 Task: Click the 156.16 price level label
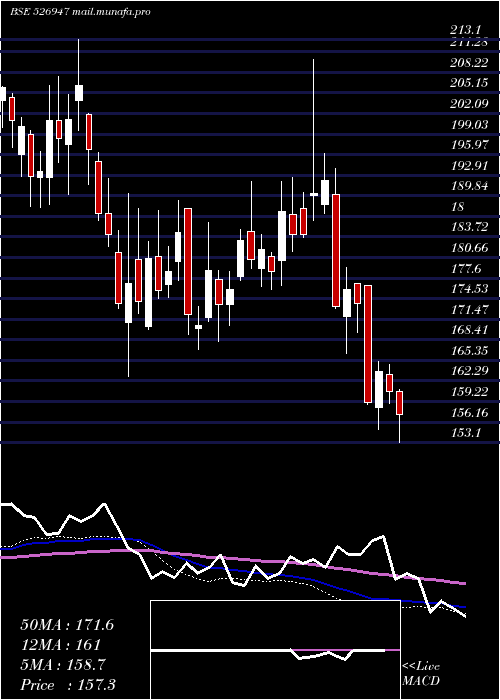click(469, 413)
